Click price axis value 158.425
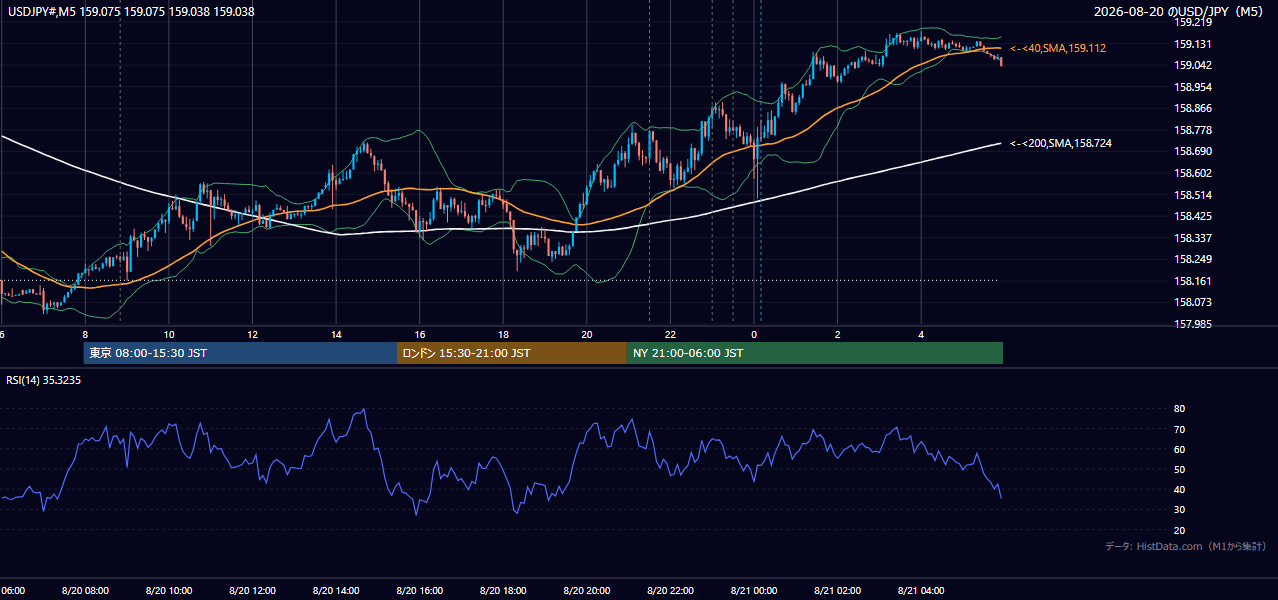Viewport: 1278px width, 600px height. [1192, 216]
